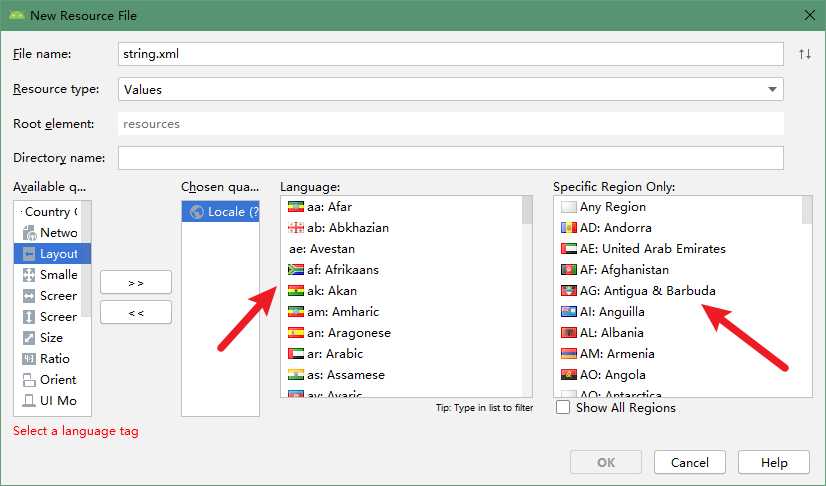Click the United Arab Emirates flag icon

569,249
